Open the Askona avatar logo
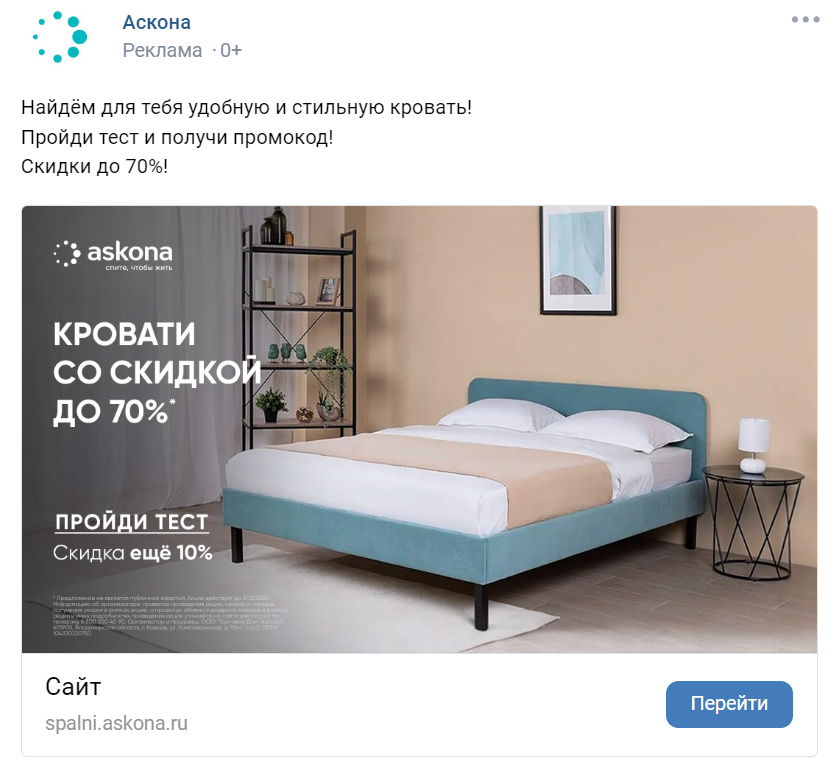840x770 pixels. click(x=59, y=36)
